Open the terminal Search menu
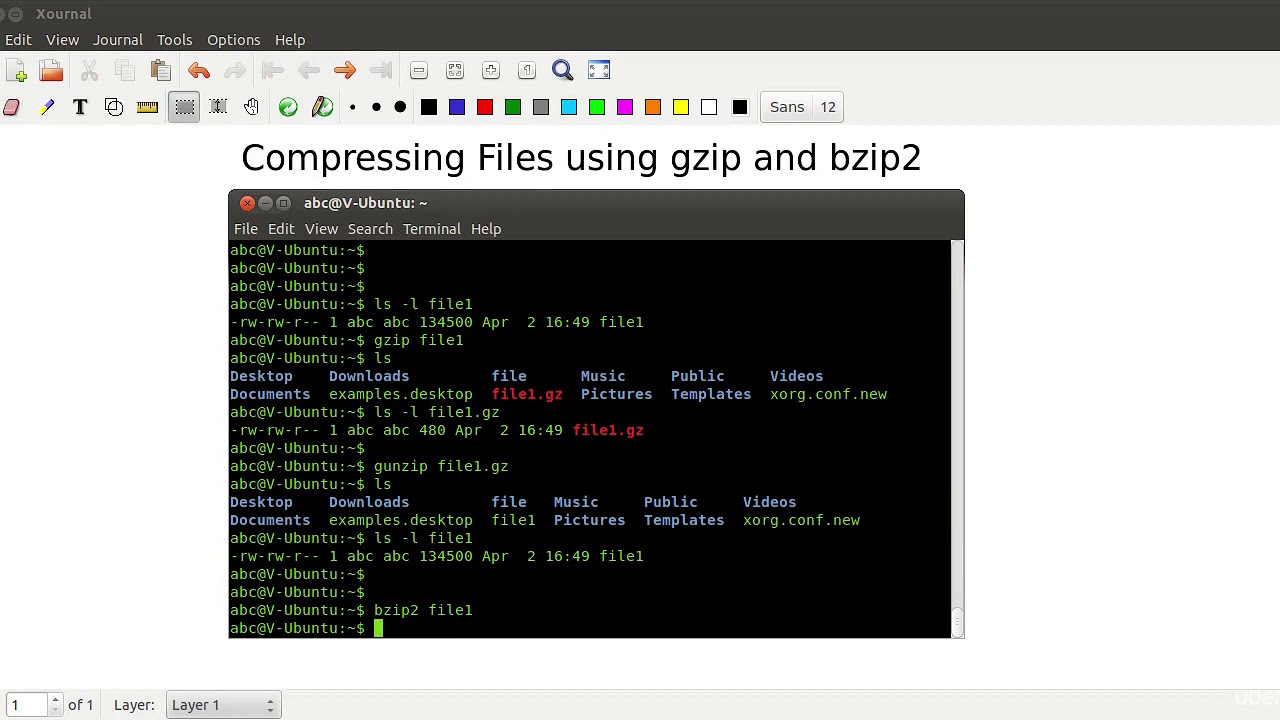This screenshot has height=720, width=1280. [370, 229]
